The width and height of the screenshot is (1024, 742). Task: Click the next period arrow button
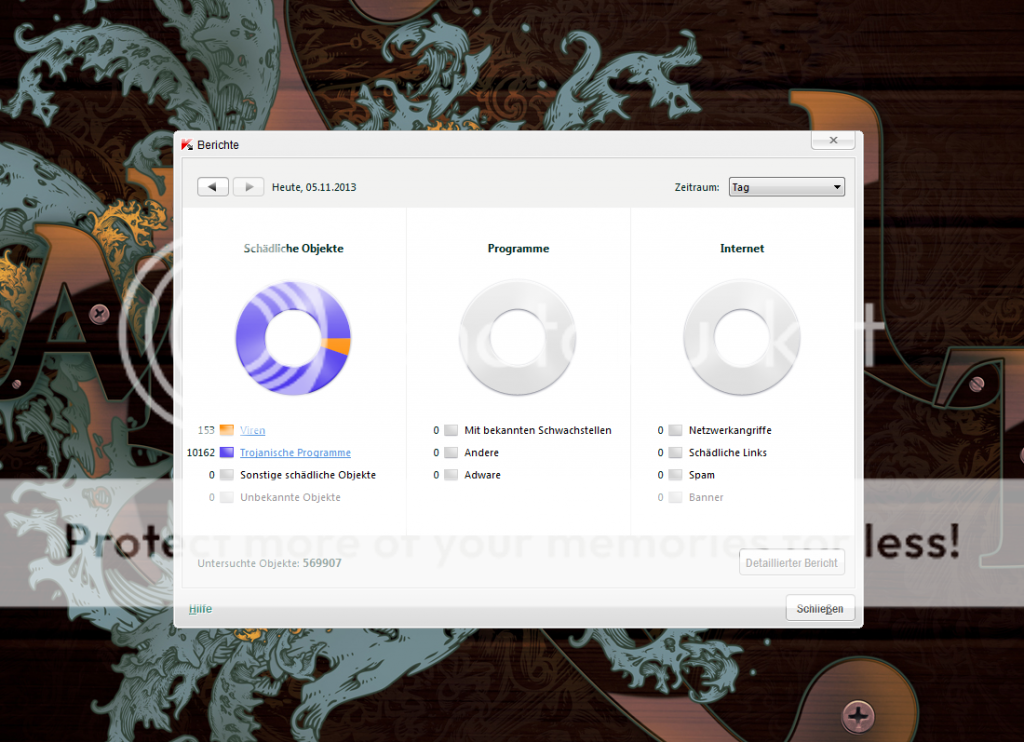point(248,187)
